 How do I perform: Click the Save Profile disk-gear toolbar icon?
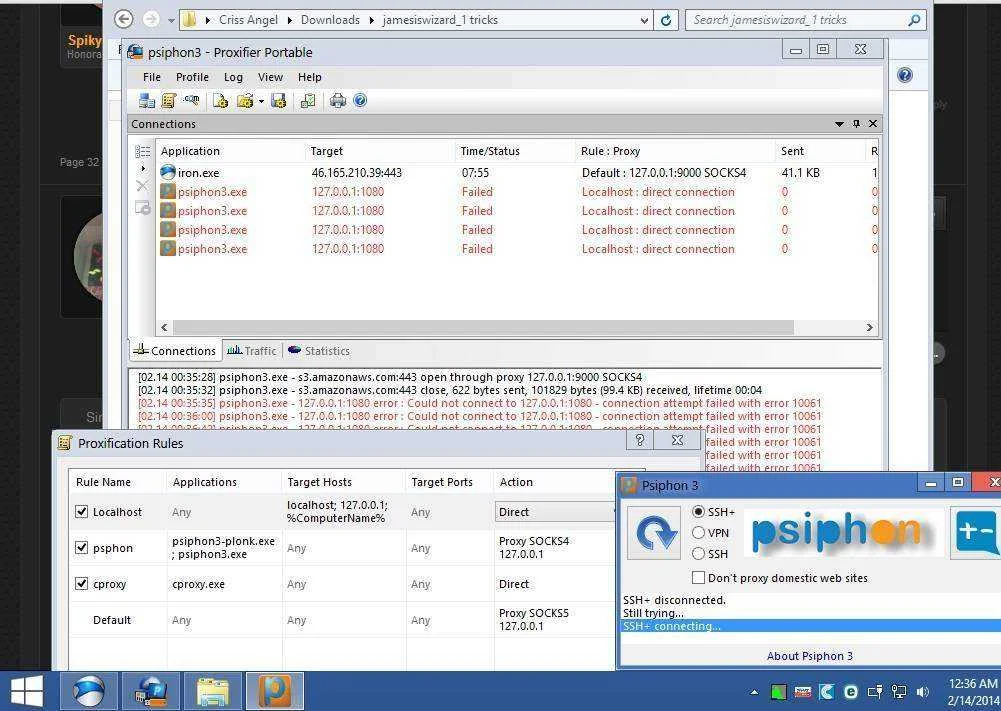(x=278, y=100)
